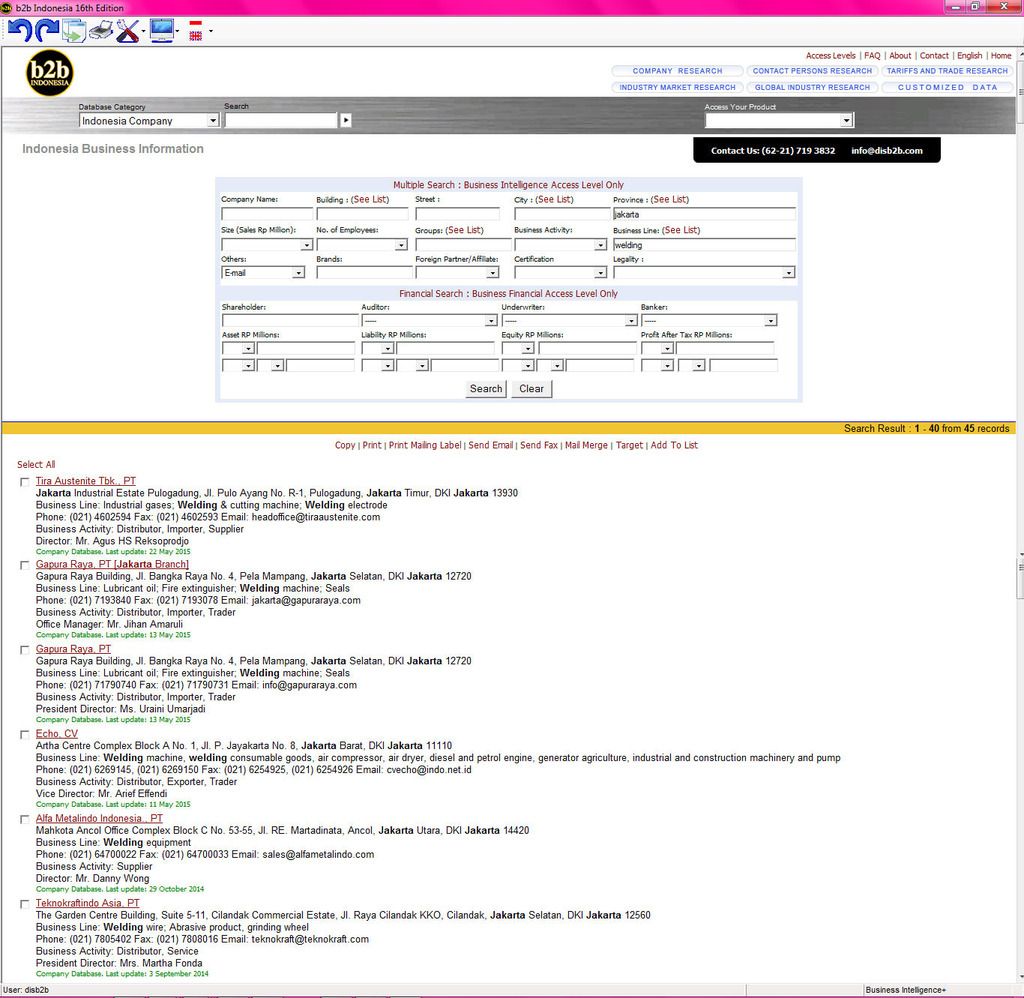Tick the checkbox for Tira Austenite Tbk., PT
1024x998 pixels.
click(25, 482)
